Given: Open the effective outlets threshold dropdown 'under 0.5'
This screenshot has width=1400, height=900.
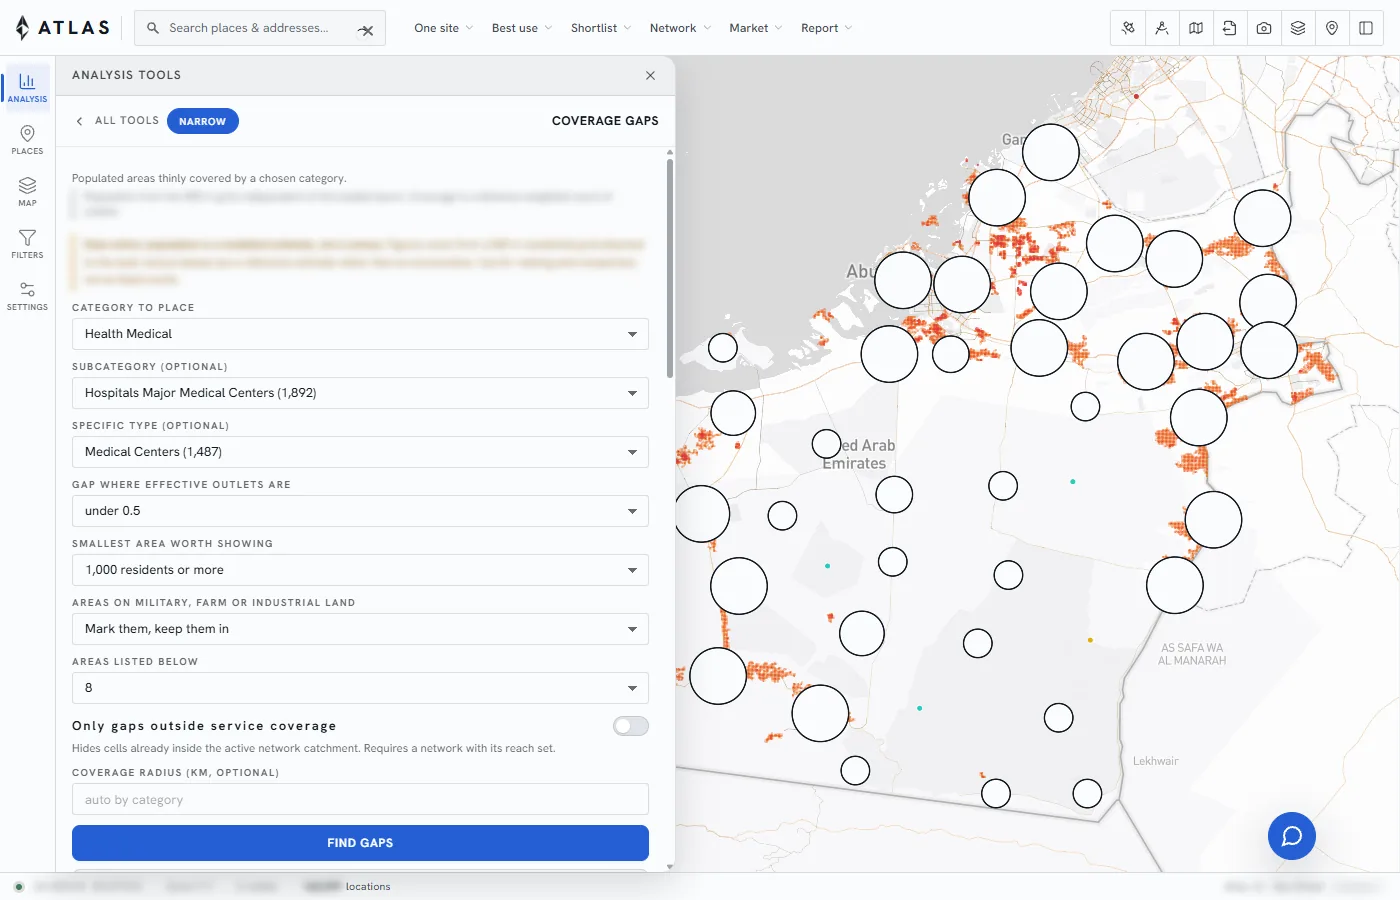Looking at the screenshot, I should pyautogui.click(x=360, y=511).
